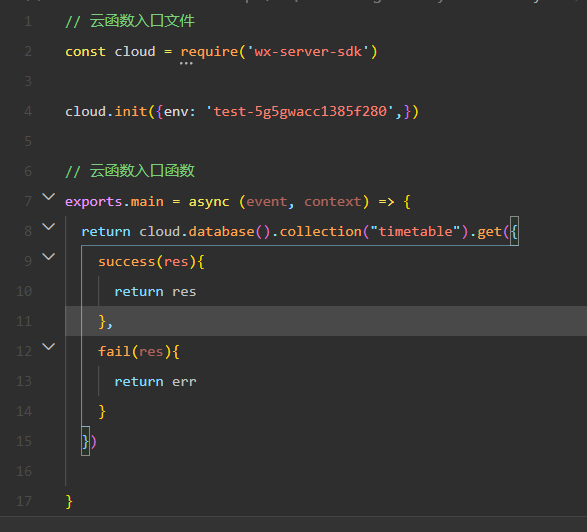Click line number 1 in gutter

click(x=28, y=21)
